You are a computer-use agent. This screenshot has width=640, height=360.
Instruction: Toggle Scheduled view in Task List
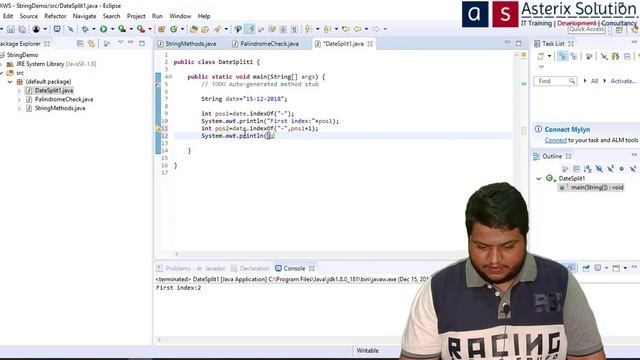coord(574,56)
